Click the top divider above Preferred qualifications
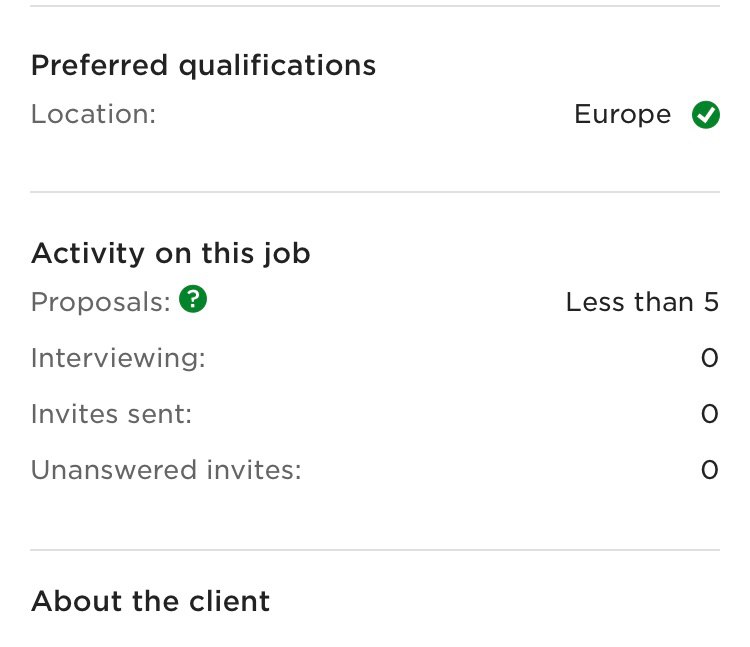The height and width of the screenshot is (647, 750). [375, 6]
